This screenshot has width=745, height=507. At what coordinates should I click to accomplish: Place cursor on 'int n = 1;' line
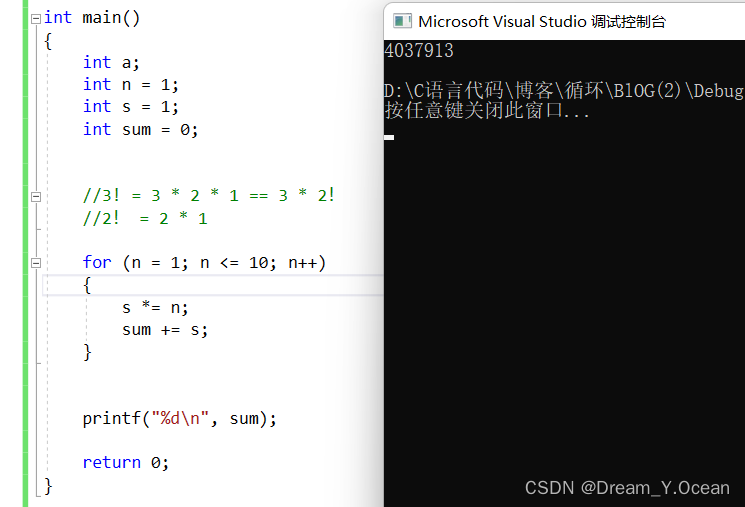click(x=131, y=85)
